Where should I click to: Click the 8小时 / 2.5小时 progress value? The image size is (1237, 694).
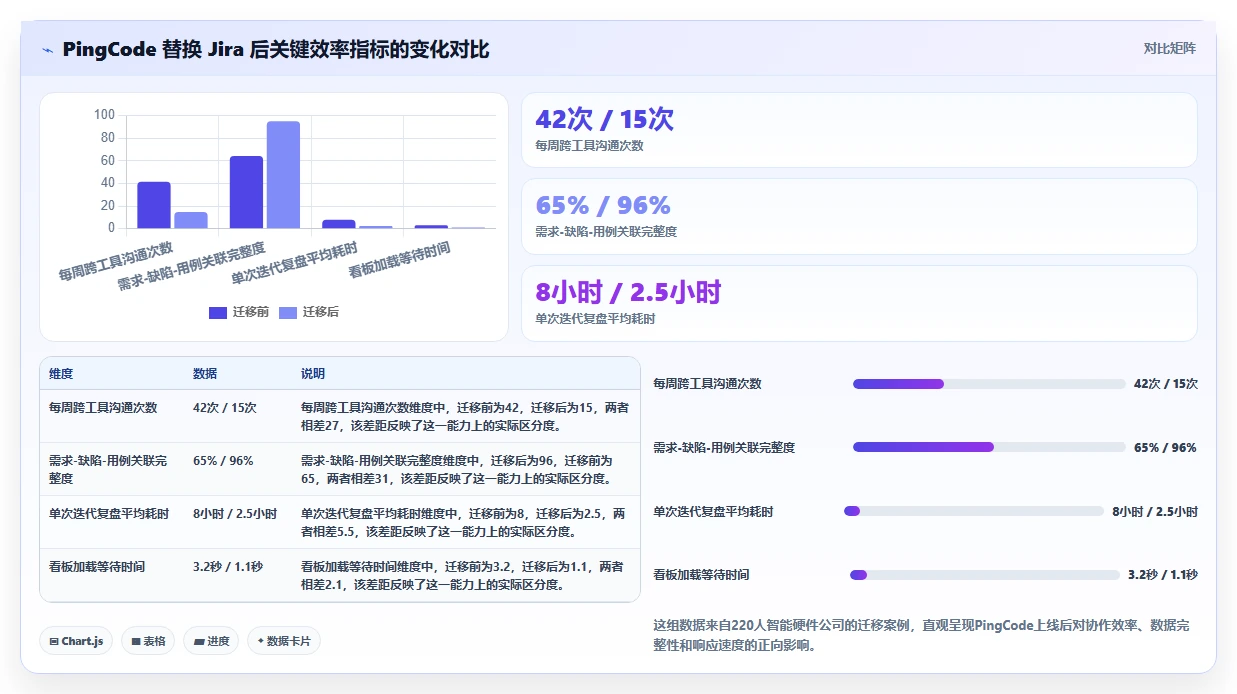(1155, 512)
